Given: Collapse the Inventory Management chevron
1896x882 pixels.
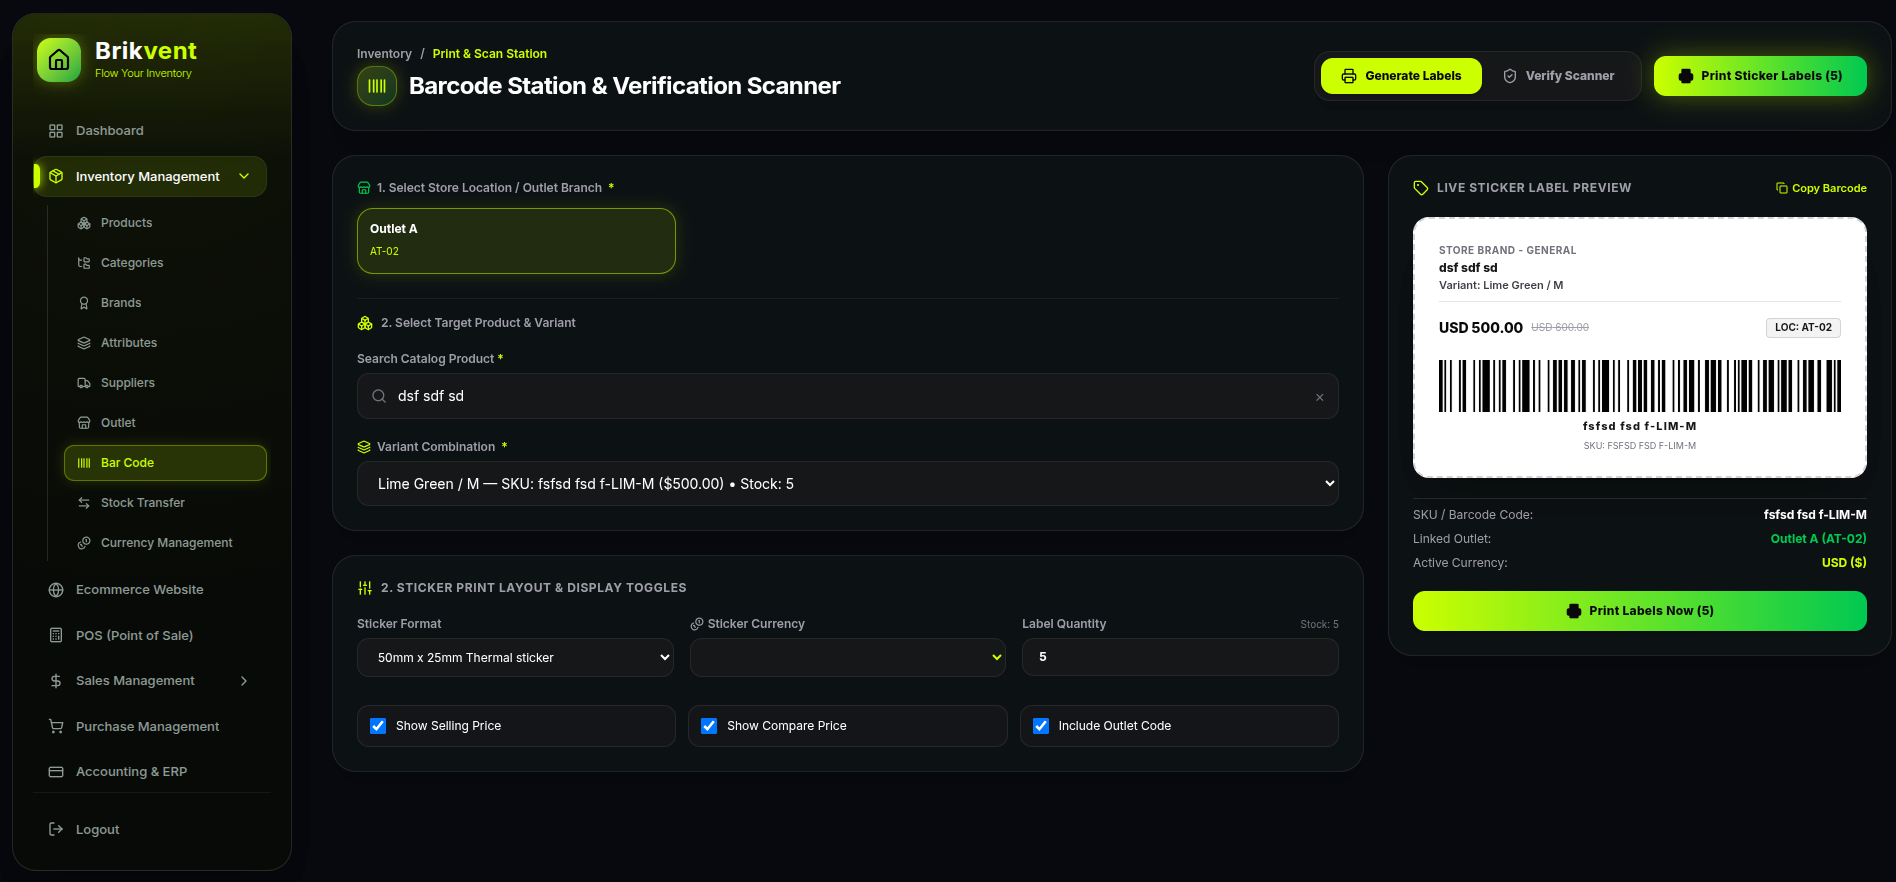Looking at the screenshot, I should (x=244, y=177).
